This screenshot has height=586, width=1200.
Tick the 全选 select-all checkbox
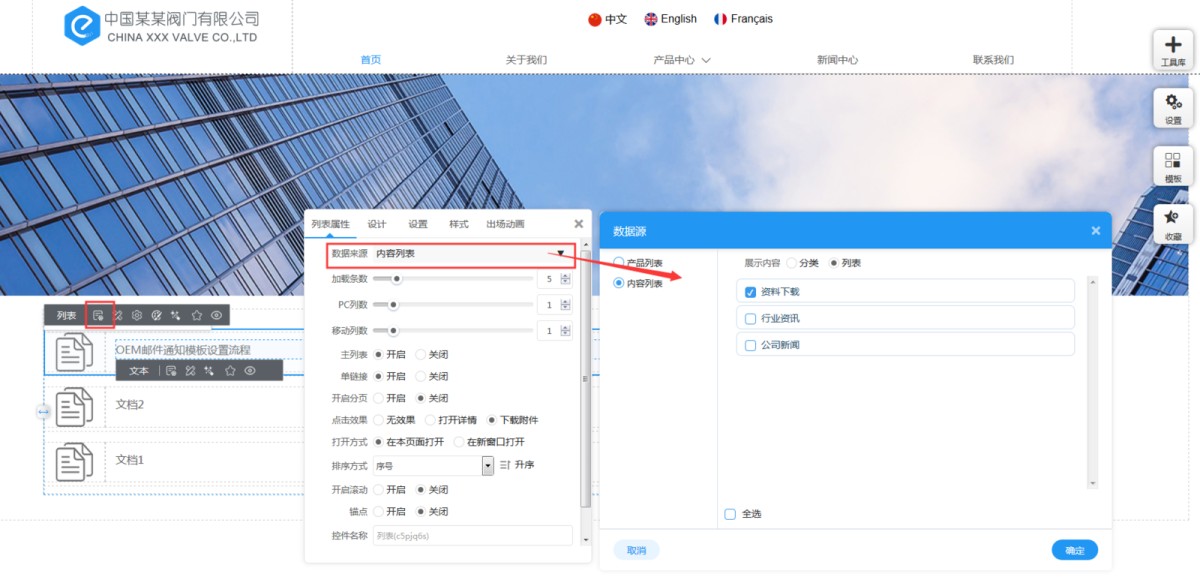(730, 514)
